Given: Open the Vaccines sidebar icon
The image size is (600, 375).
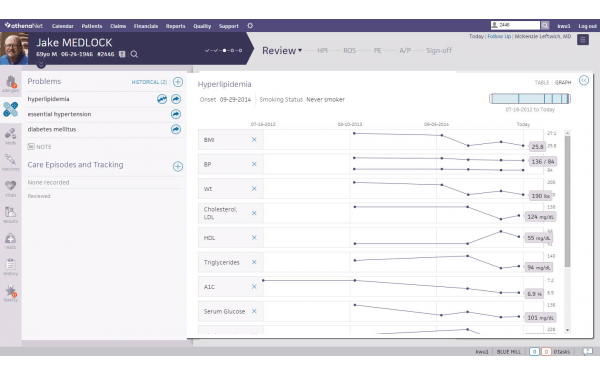Looking at the screenshot, I should (10, 162).
